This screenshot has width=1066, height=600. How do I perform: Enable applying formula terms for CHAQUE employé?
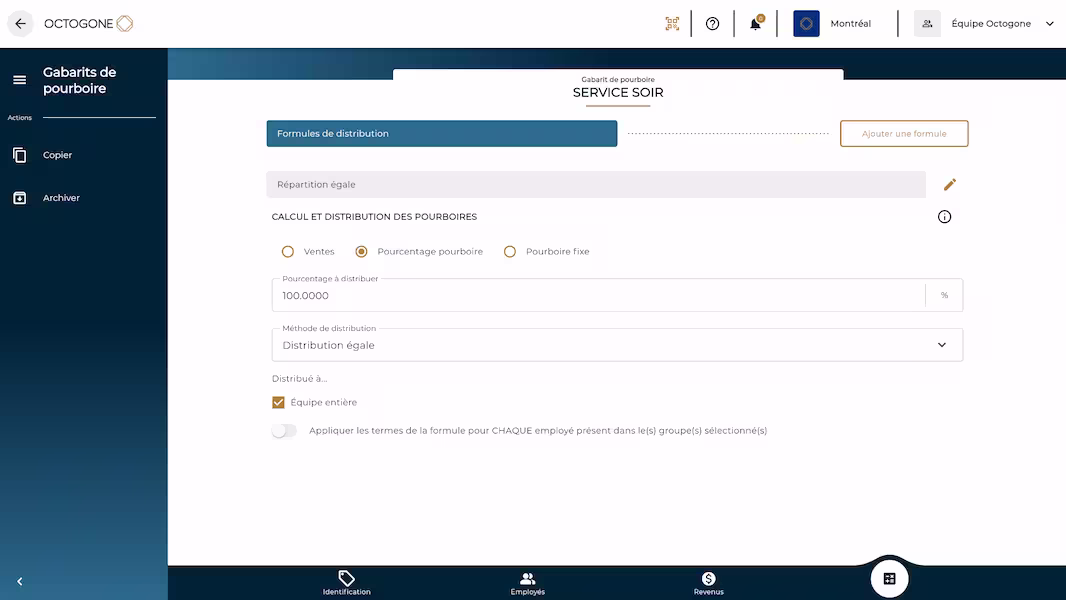point(284,430)
